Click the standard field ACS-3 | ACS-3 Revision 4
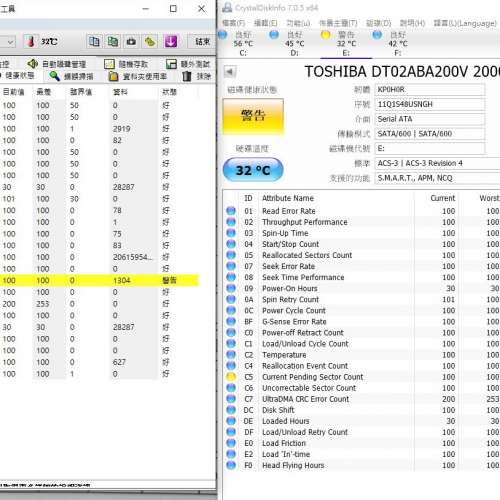The height and width of the screenshot is (500, 500). click(x=437, y=163)
